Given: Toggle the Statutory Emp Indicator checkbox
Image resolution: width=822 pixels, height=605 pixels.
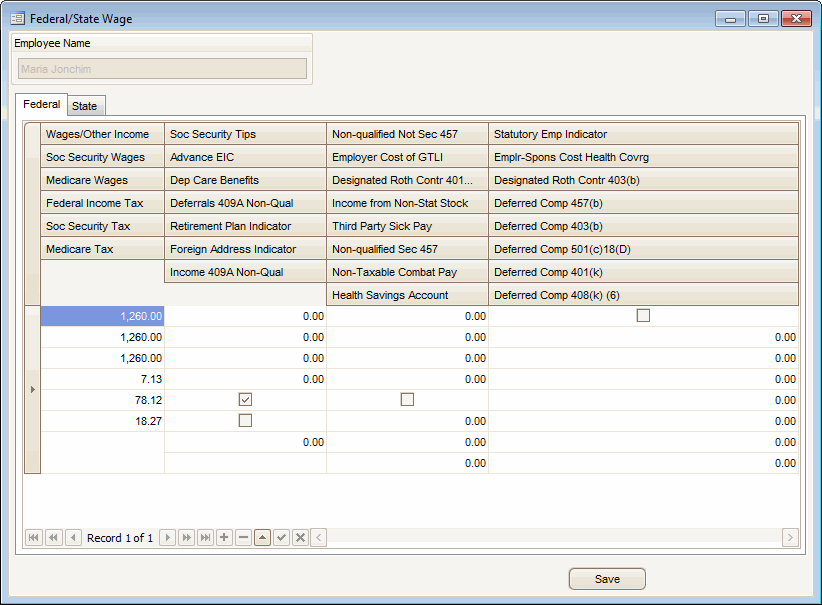Looking at the screenshot, I should [643, 316].
